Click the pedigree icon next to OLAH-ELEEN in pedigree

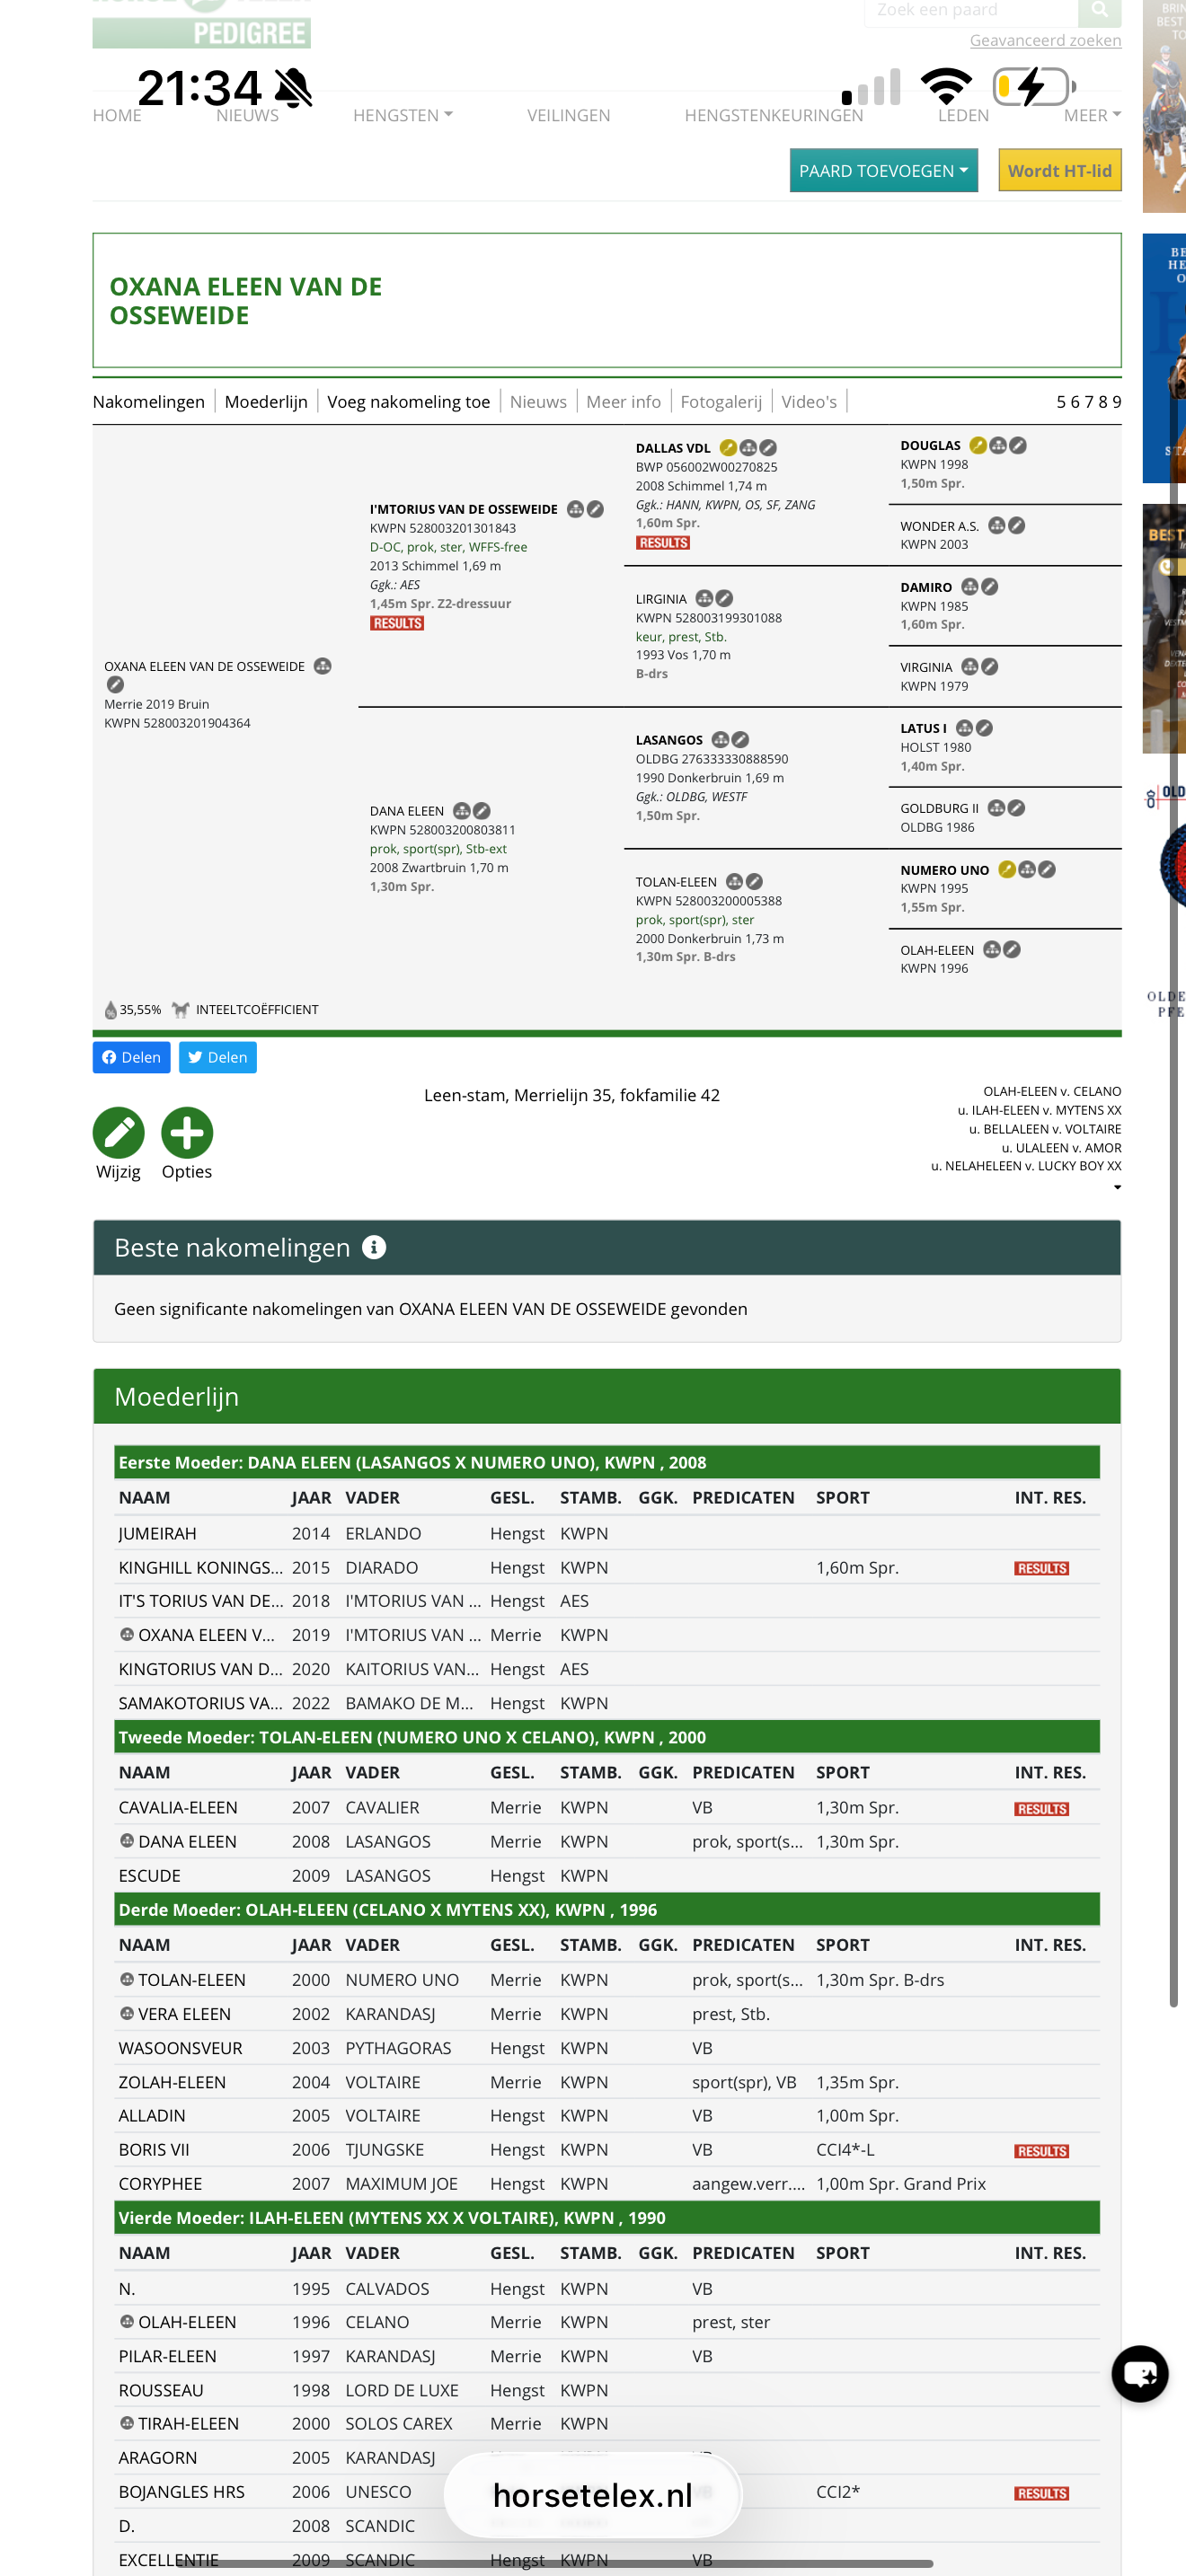pos(992,949)
